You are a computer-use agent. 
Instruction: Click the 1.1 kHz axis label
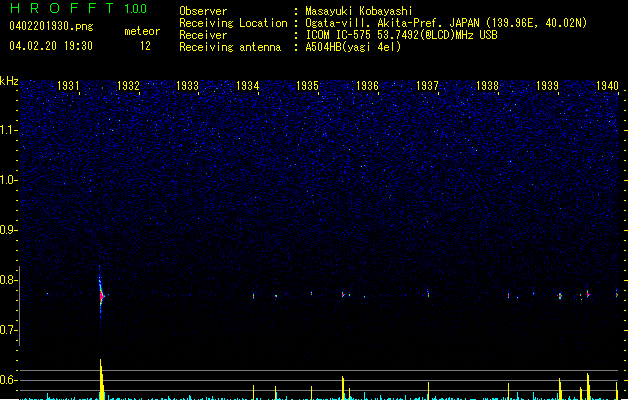[x=9, y=130]
